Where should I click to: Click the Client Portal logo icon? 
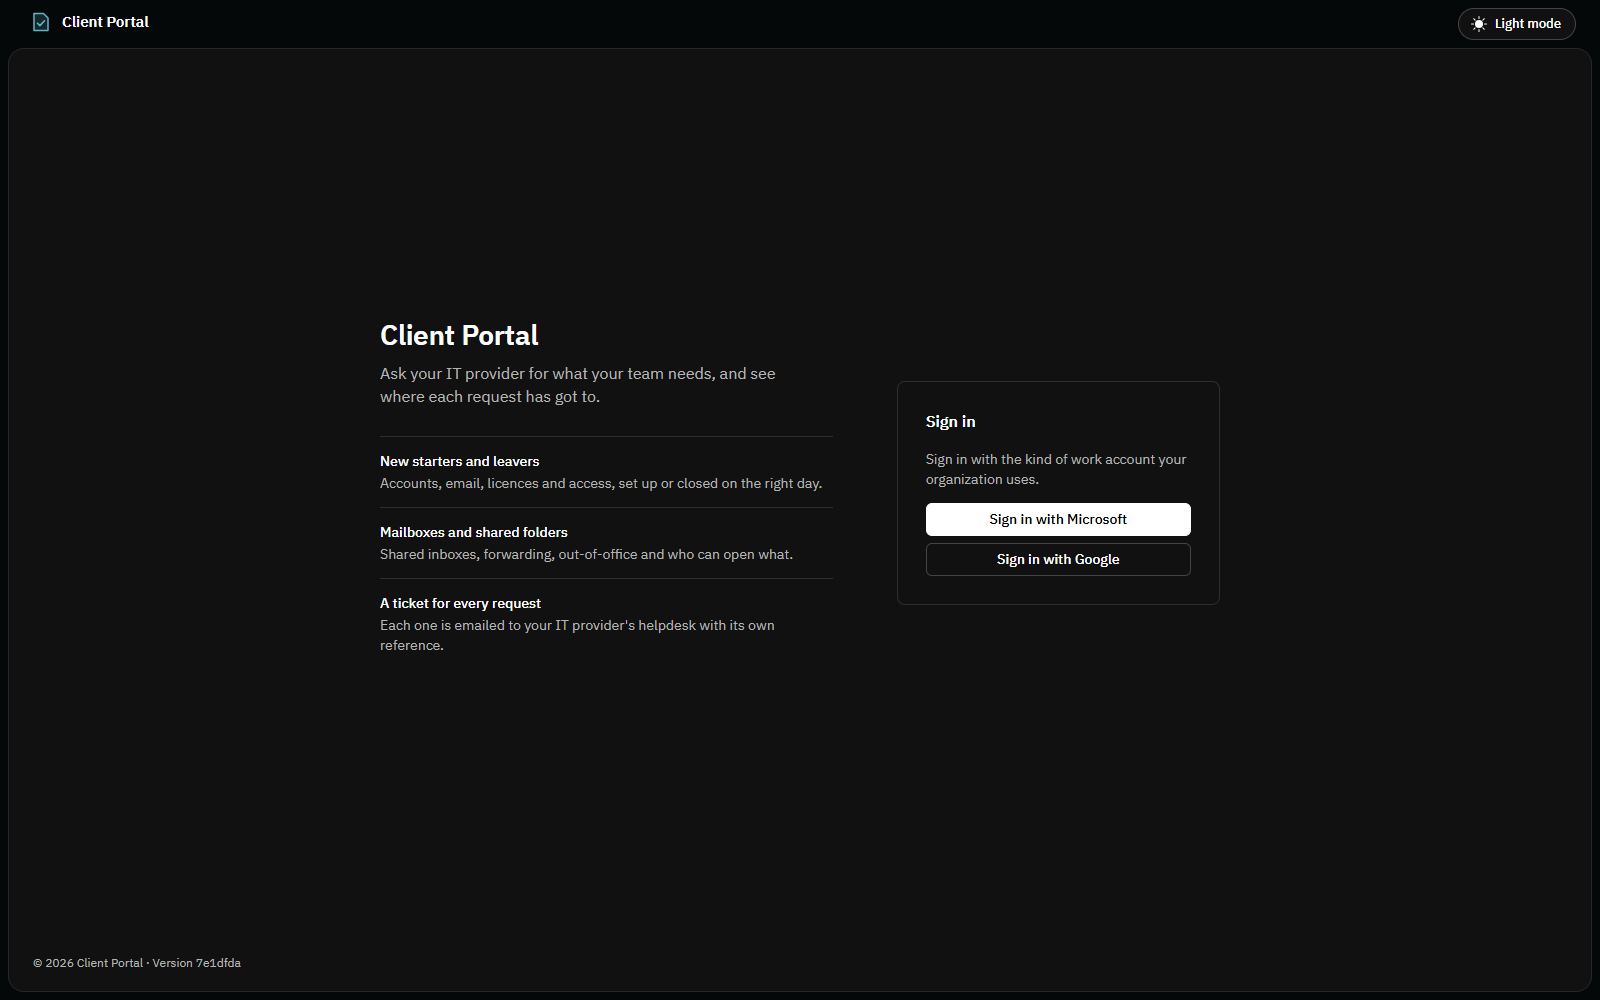click(x=41, y=22)
